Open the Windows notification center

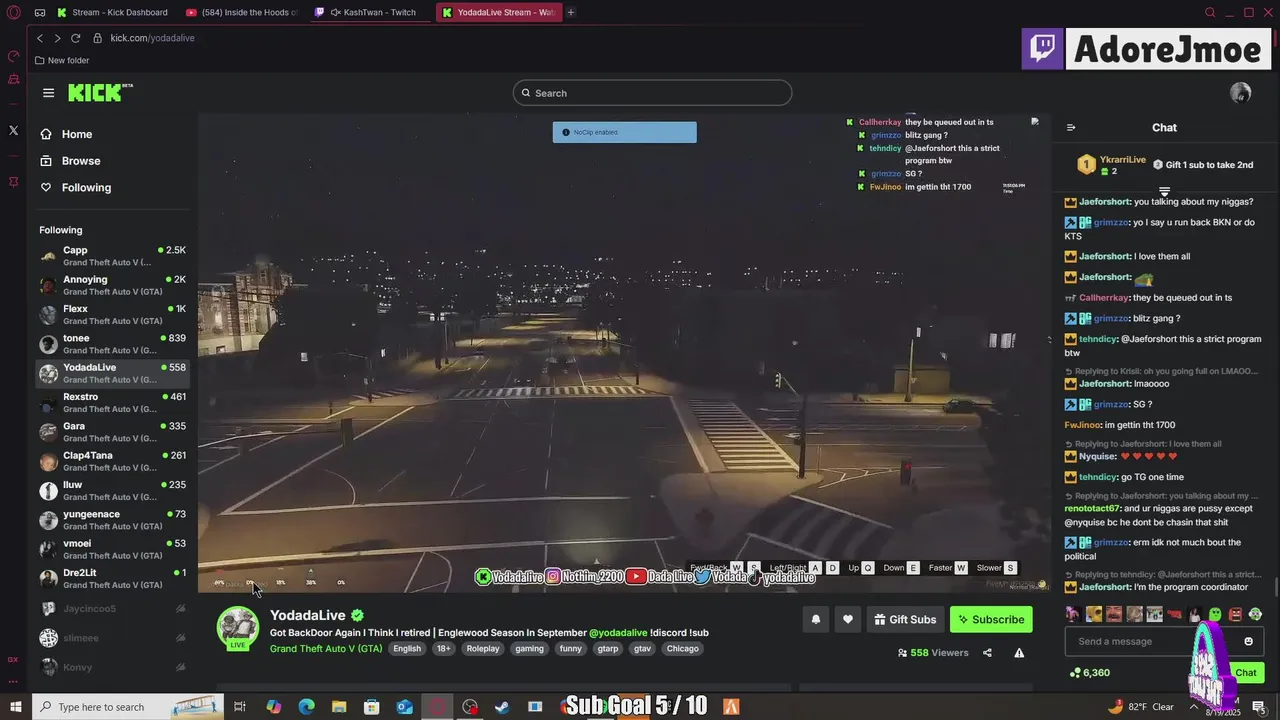(x=1258, y=707)
